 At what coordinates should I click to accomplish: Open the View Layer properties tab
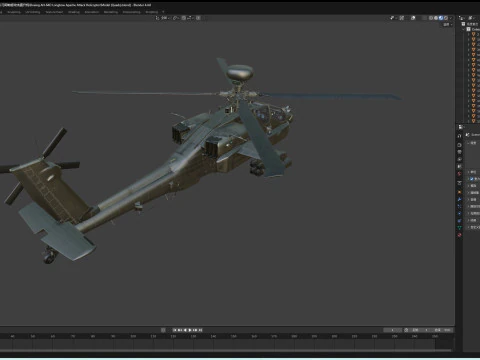(459, 159)
